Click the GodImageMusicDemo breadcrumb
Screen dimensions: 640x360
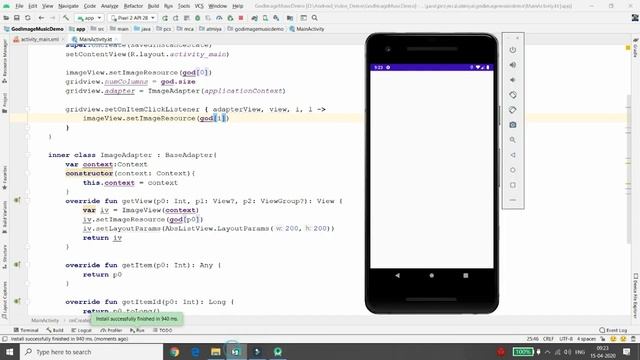[34, 29]
